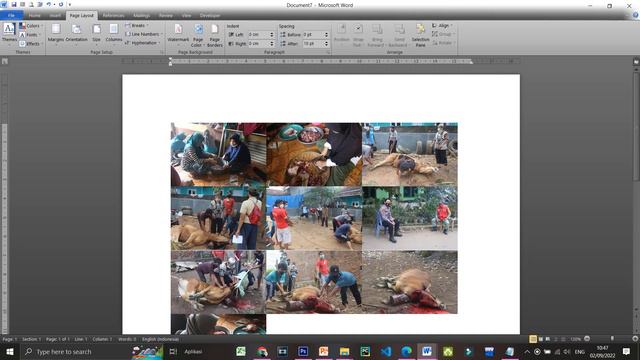Switch to Web Layout view
Image resolution: width=640 pixels, height=360 pixels.
tap(548, 339)
